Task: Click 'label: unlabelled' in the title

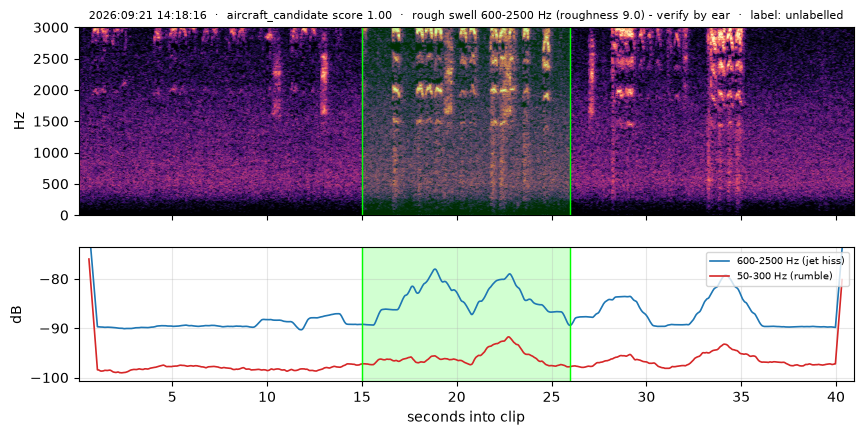Action: point(796,15)
